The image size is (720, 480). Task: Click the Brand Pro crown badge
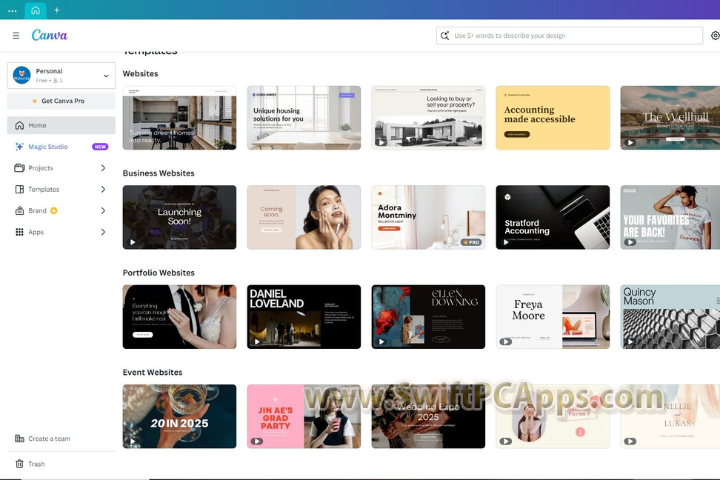point(54,211)
